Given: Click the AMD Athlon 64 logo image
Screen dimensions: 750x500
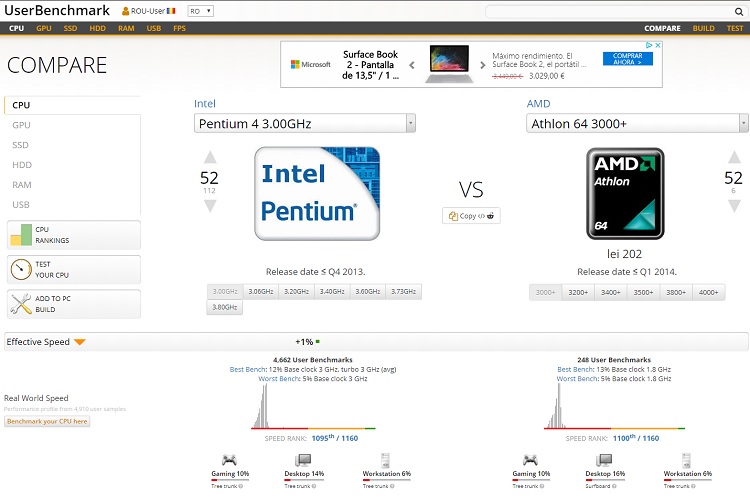Looking at the screenshot, I should 626,193.
